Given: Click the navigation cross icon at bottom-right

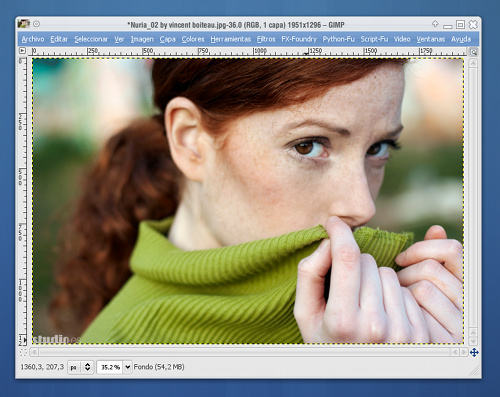Looking at the screenshot, I should (x=474, y=352).
